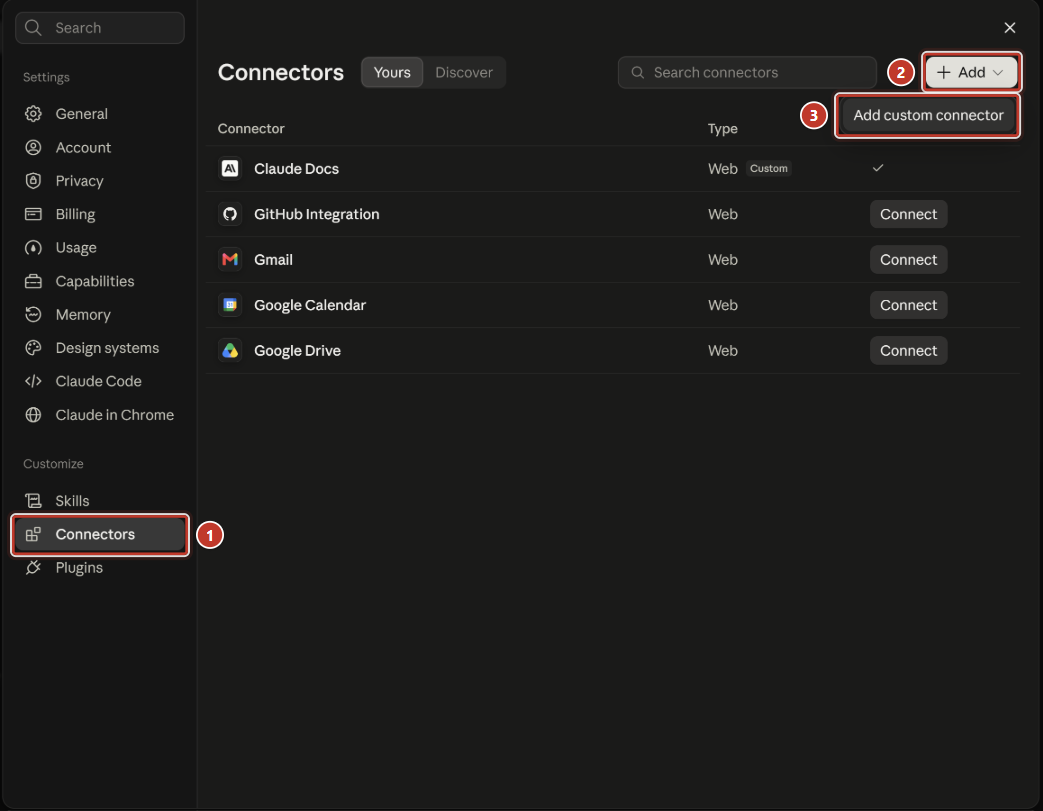Go to Account settings
The height and width of the screenshot is (811, 1043).
tap(100, 147)
